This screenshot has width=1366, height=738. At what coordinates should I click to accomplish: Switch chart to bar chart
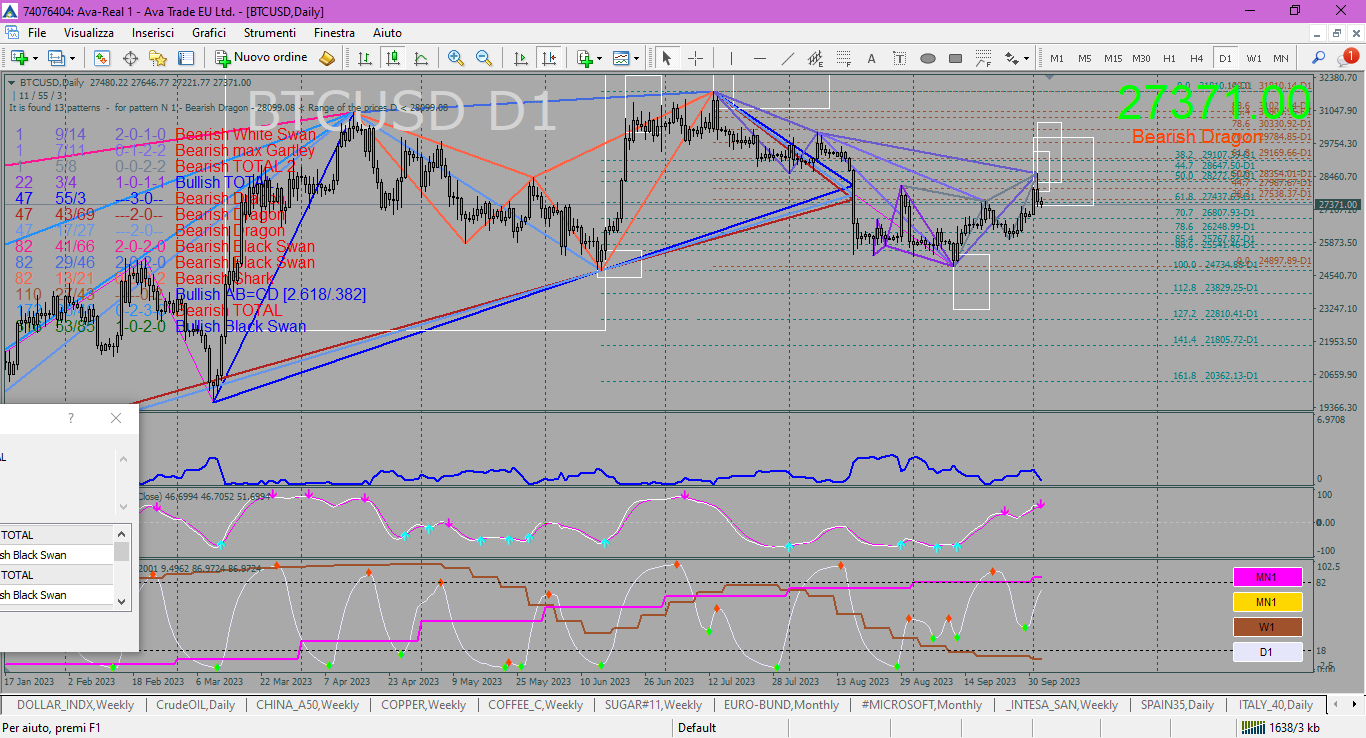(x=365, y=58)
